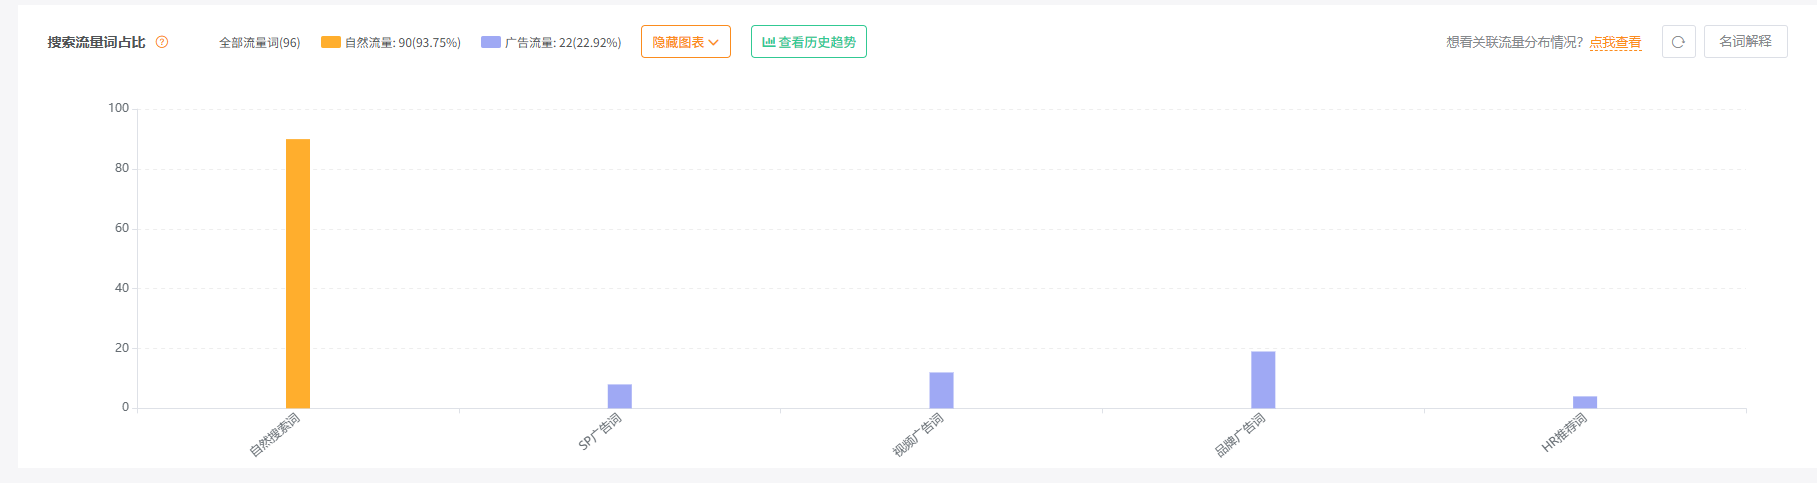The height and width of the screenshot is (483, 1817).
Task: Click the orange 自然搜索词 bar
Action: 298,273
